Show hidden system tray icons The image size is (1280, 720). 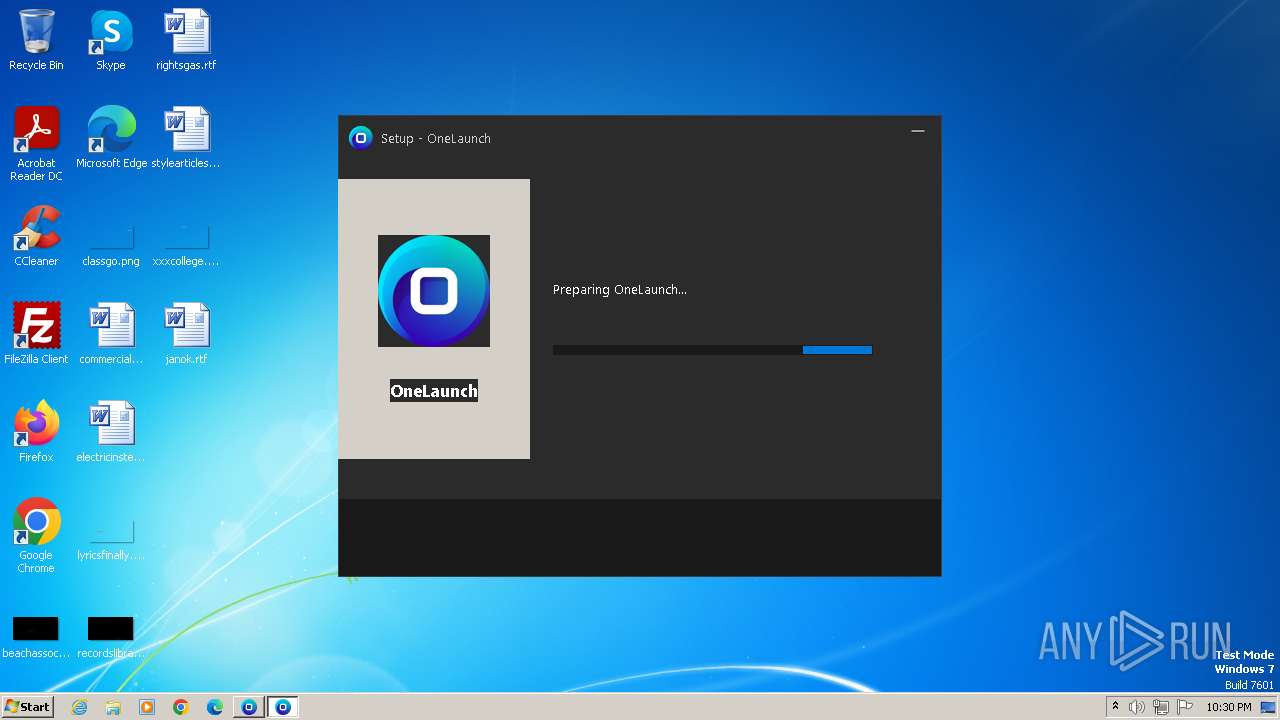tap(1115, 707)
